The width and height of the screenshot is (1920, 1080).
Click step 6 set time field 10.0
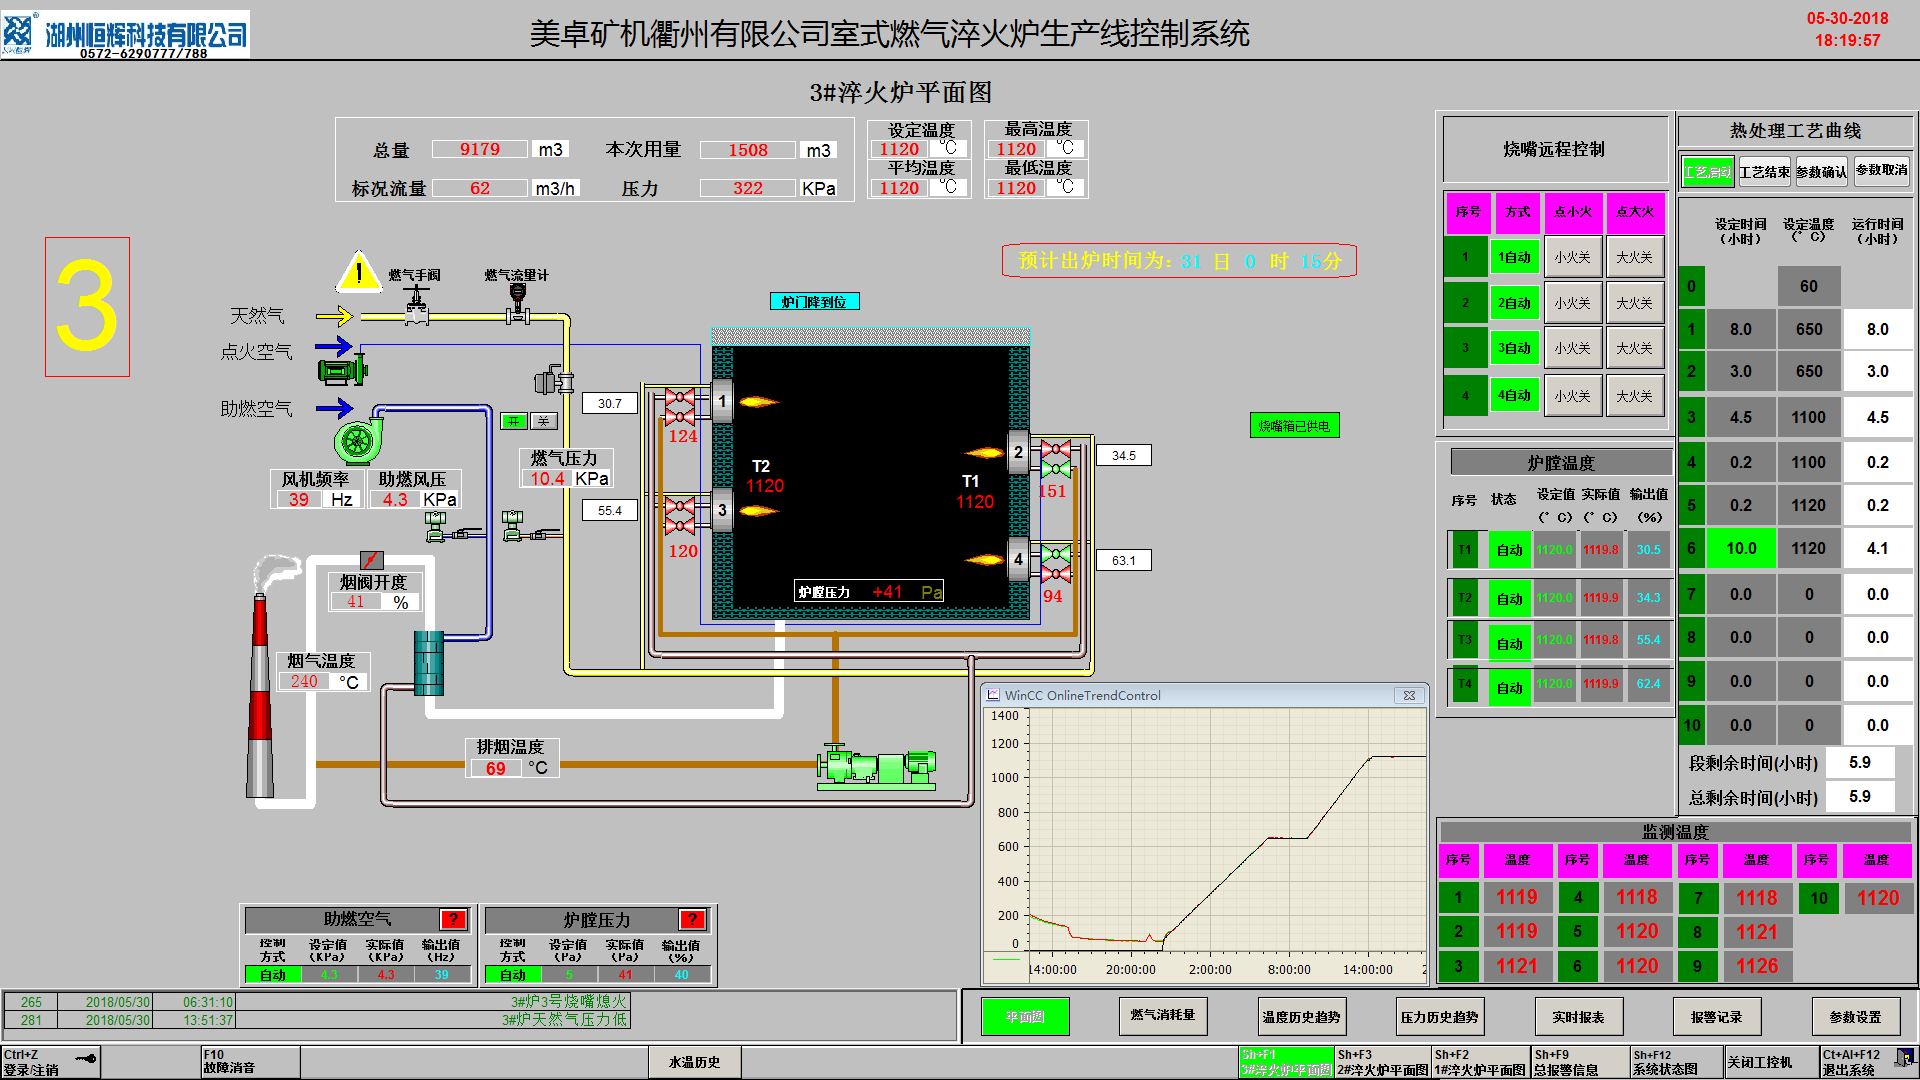pos(1740,548)
